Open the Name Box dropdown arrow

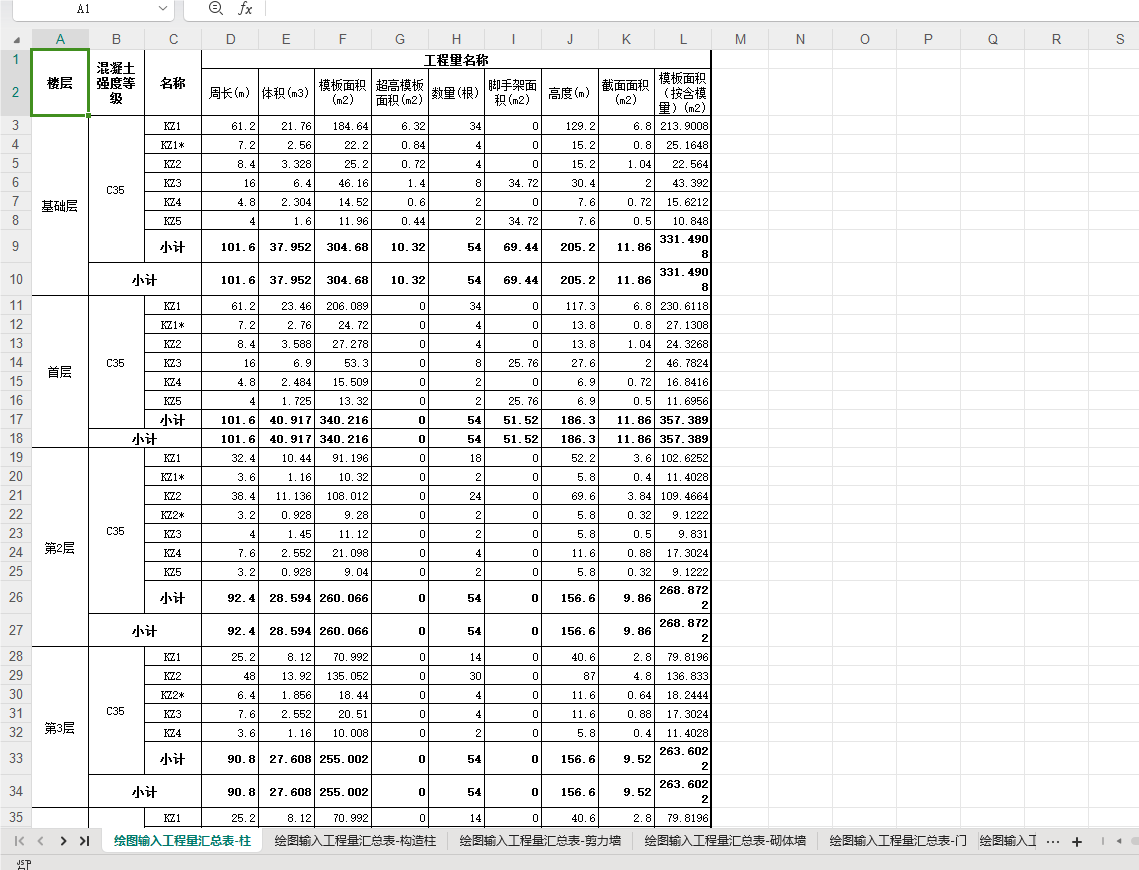point(163,9)
